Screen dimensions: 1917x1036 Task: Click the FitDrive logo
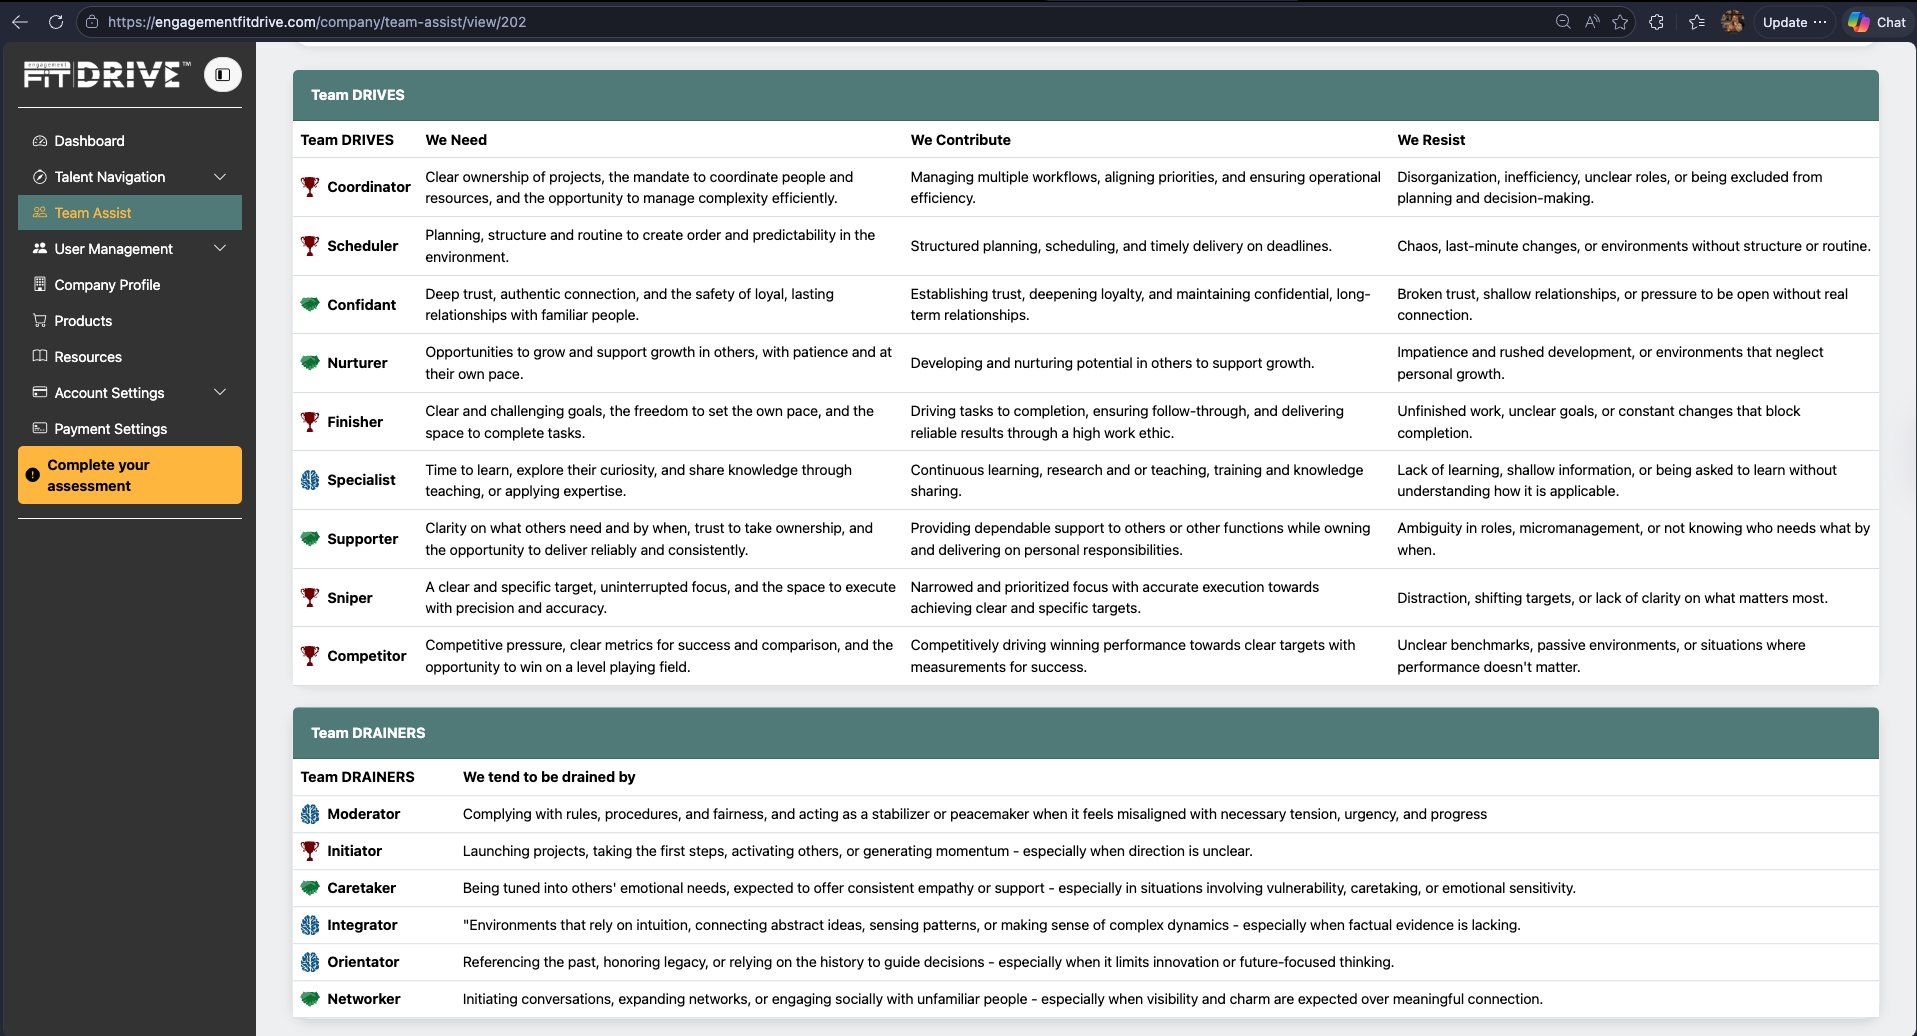click(106, 75)
